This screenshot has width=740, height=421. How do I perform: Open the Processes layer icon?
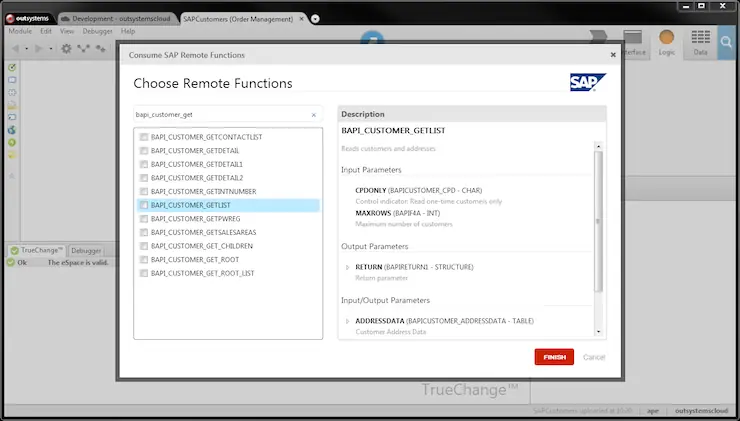598,37
